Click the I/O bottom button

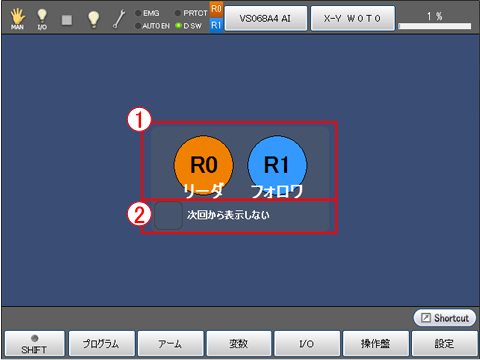pos(307,344)
